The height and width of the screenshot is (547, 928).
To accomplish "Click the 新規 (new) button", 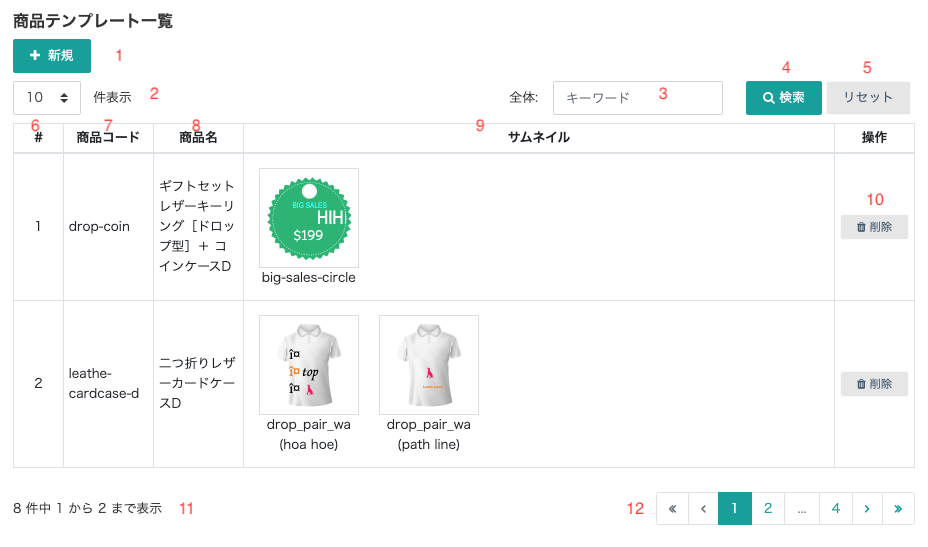I will point(52,56).
